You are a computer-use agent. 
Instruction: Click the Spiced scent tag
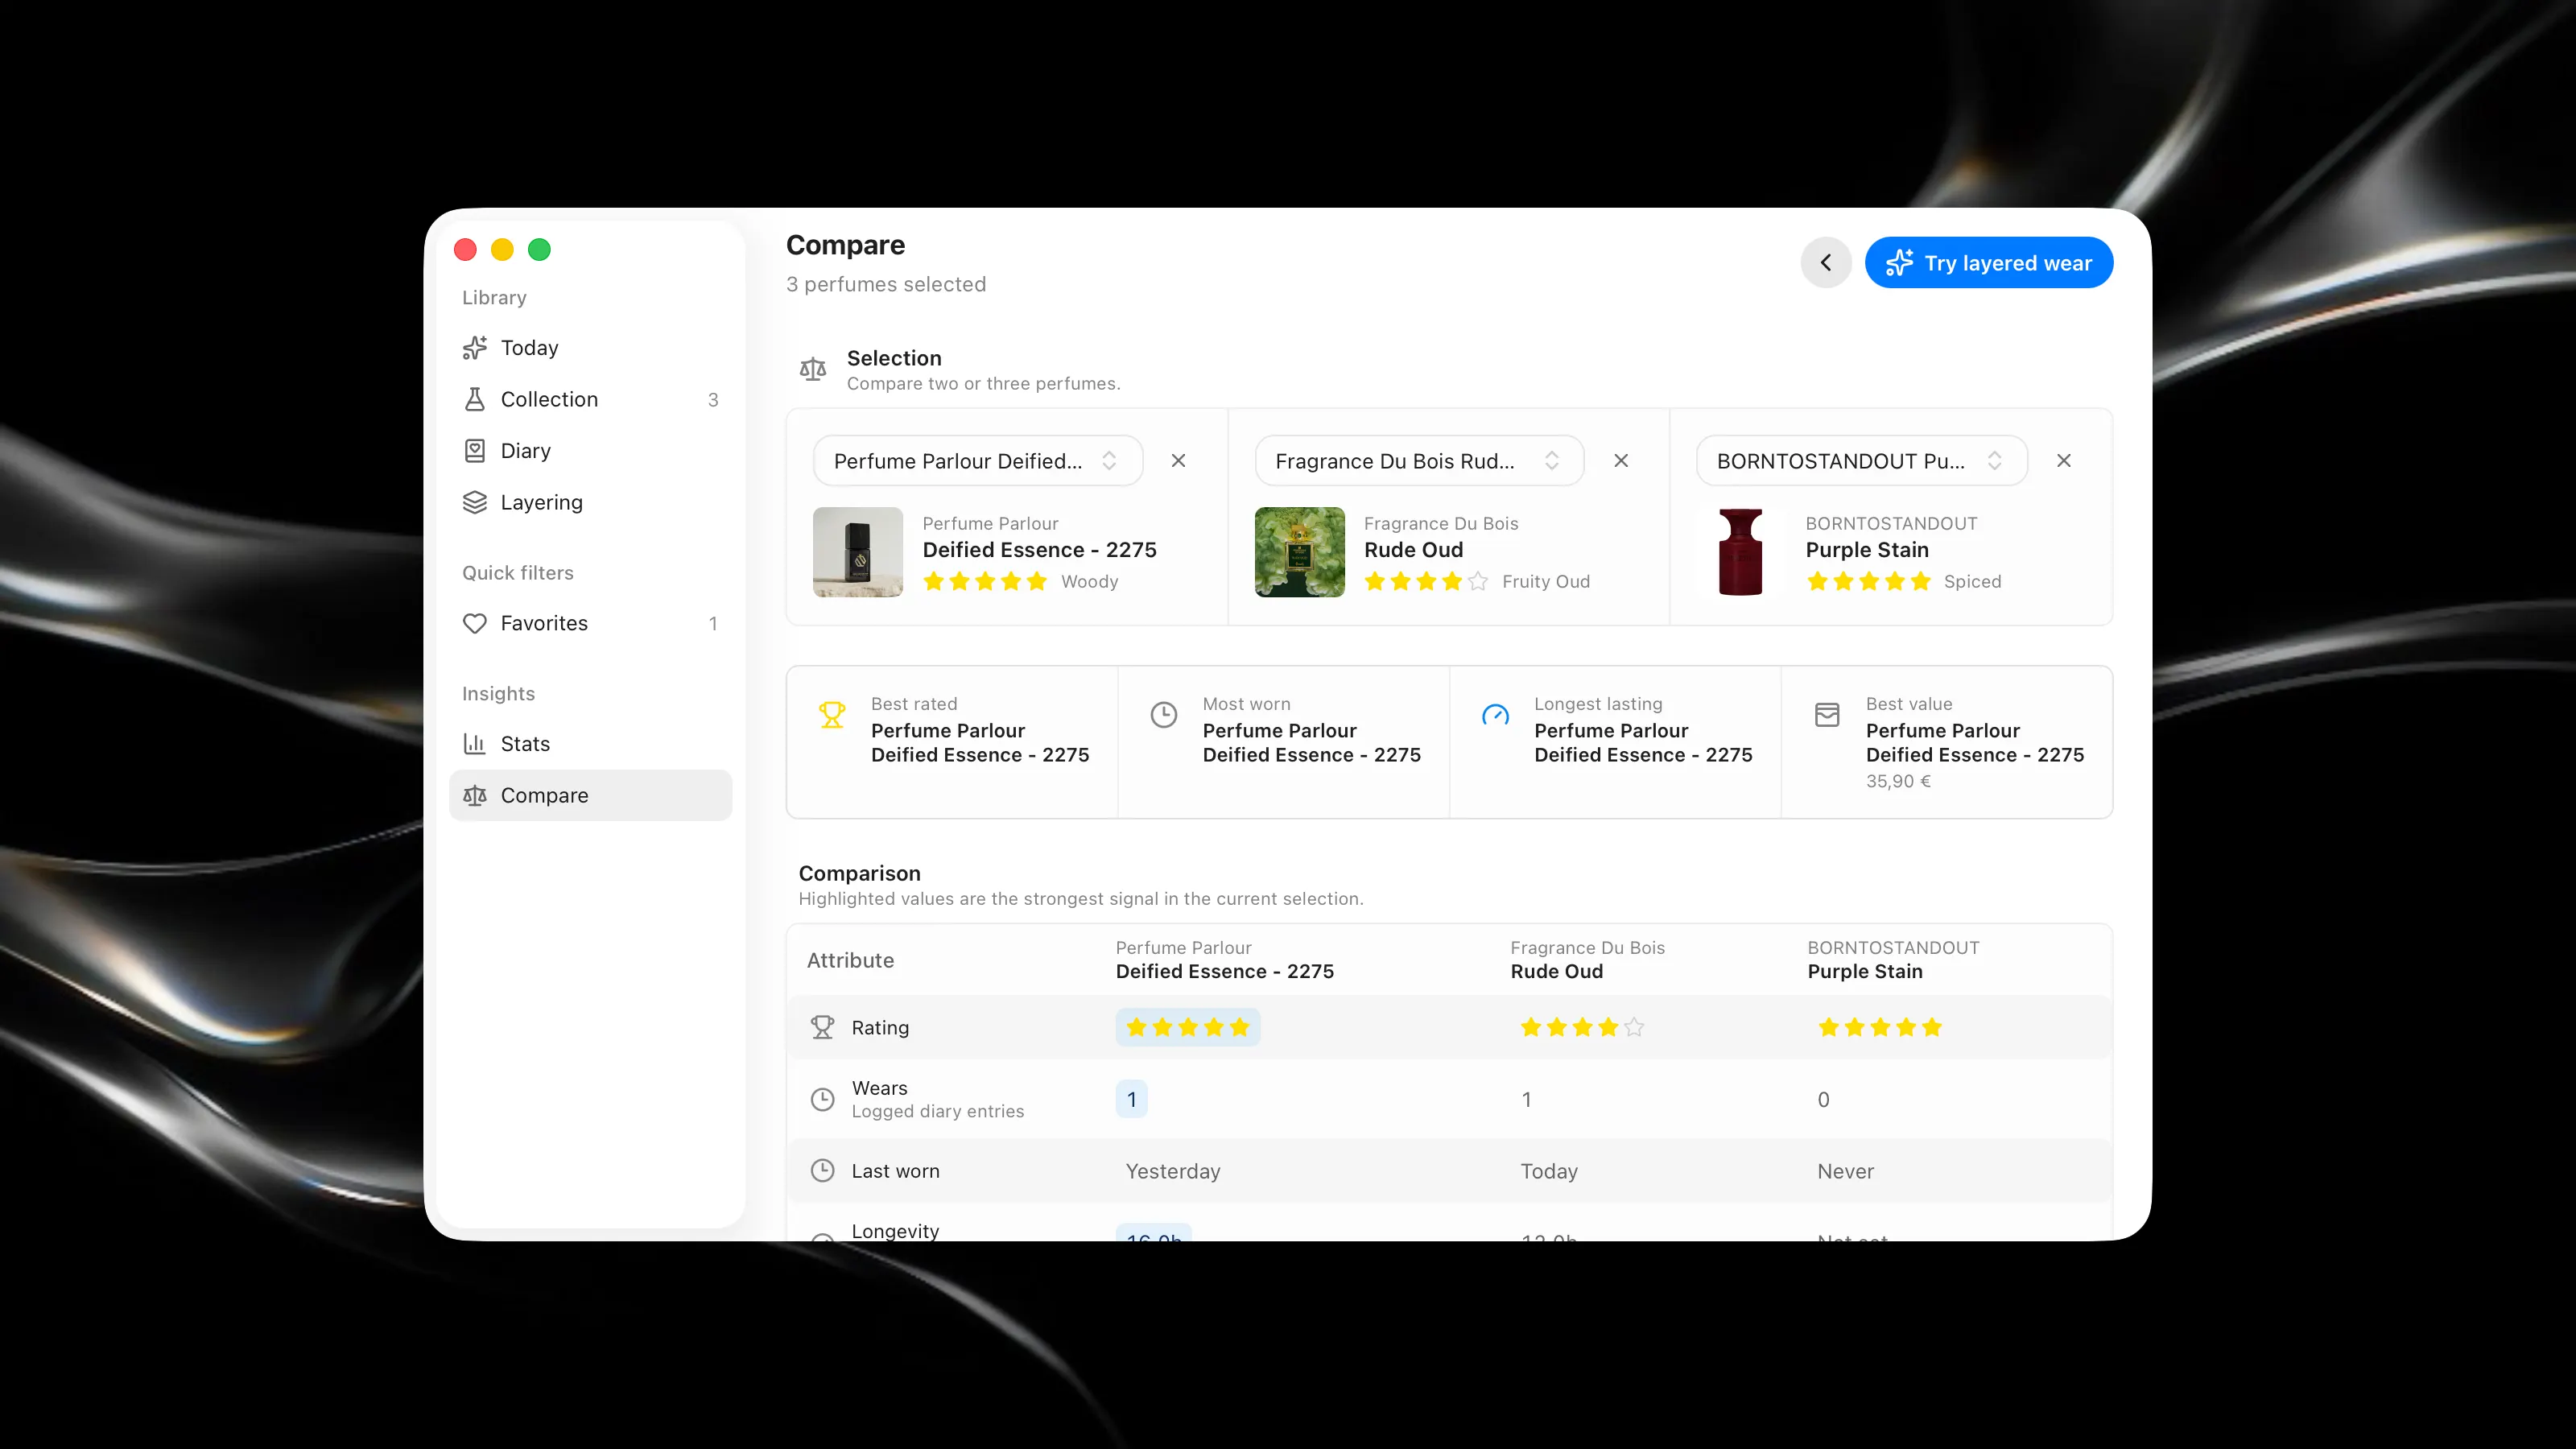tap(1972, 581)
